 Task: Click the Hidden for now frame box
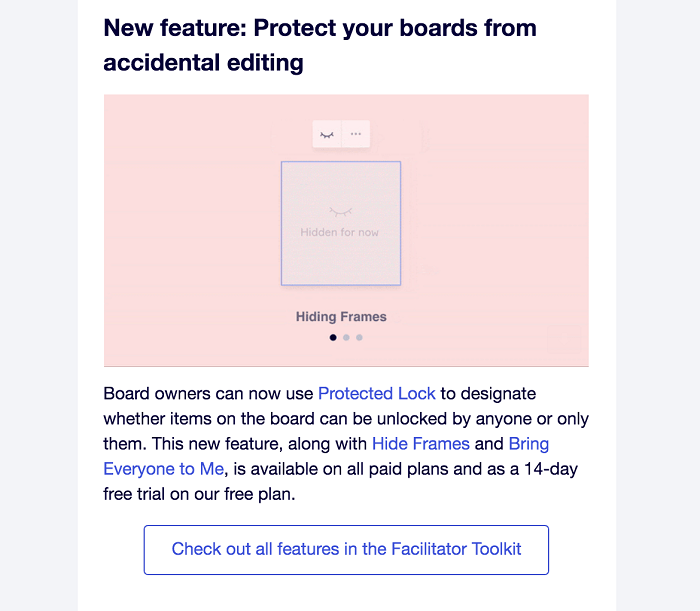coord(341,223)
